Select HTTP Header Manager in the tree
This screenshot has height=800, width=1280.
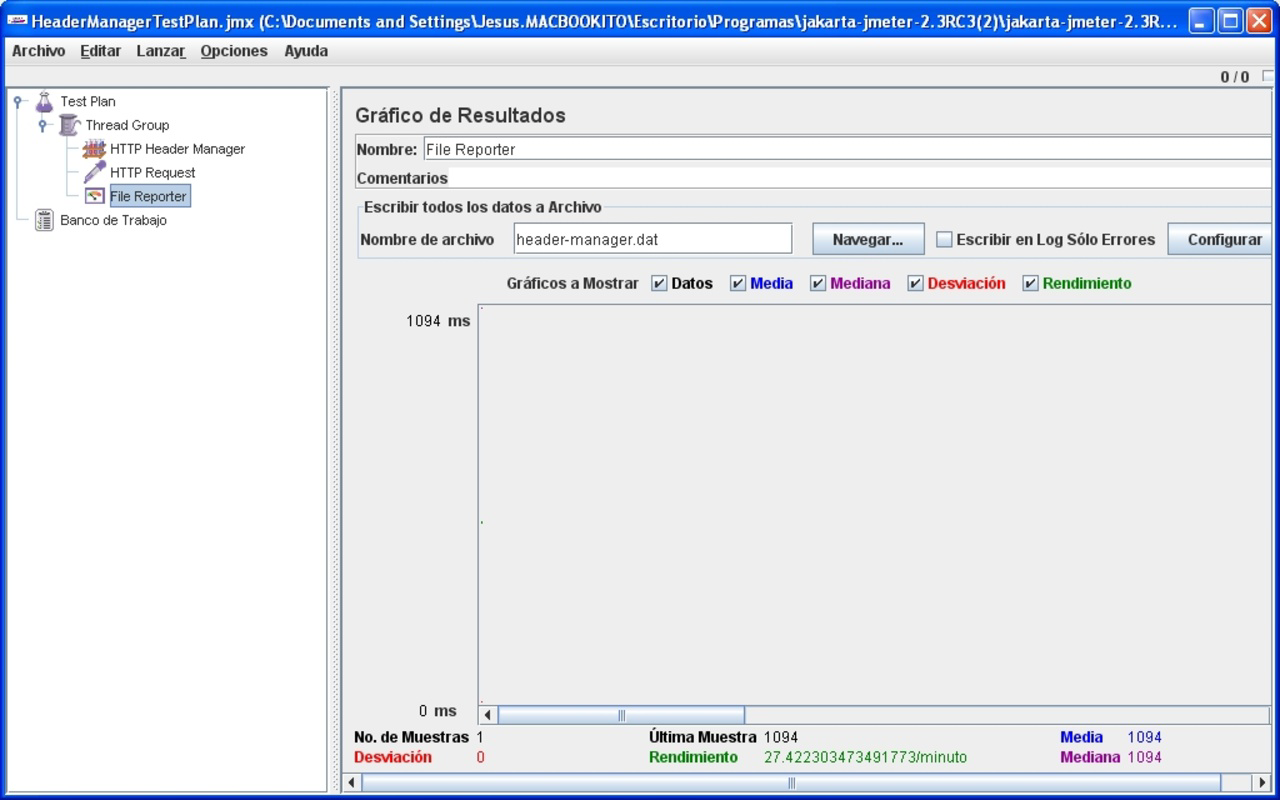(x=177, y=149)
